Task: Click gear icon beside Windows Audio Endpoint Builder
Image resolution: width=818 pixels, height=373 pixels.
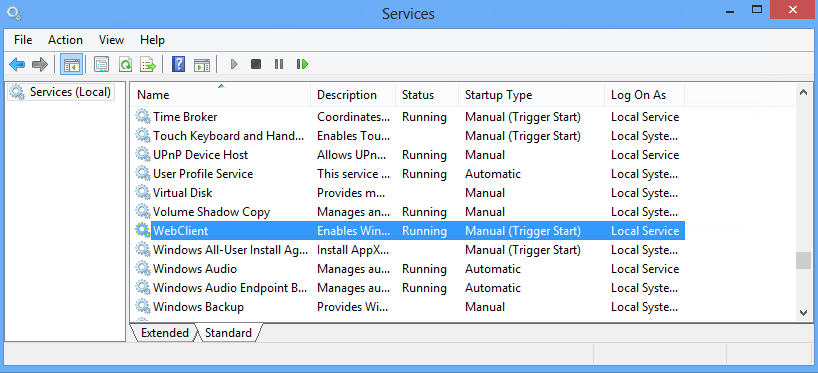Action: 143,288
